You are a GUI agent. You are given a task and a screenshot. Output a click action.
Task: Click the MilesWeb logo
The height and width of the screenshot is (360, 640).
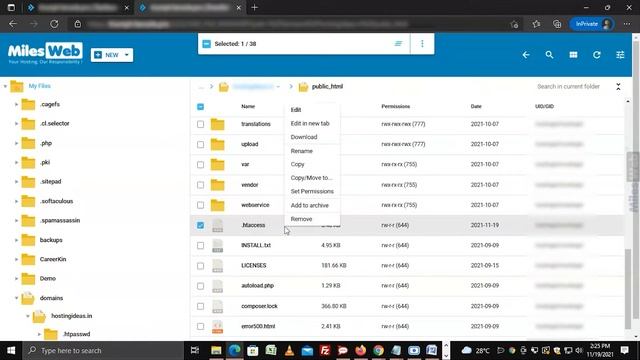[45, 53]
